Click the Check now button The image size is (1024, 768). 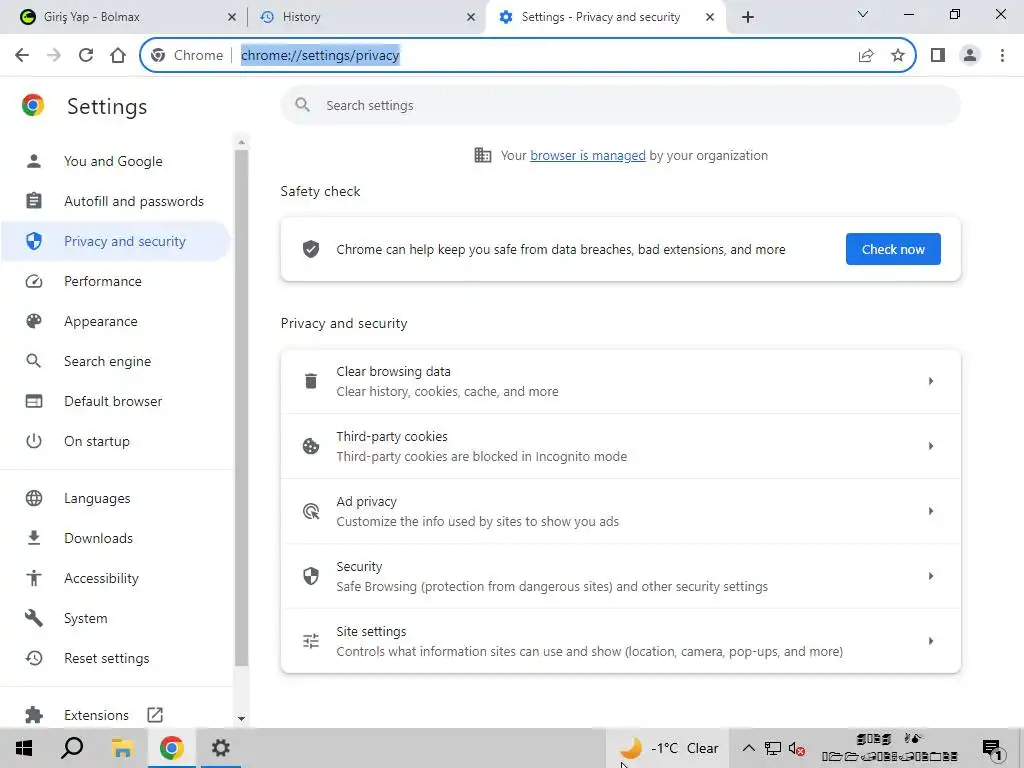point(893,249)
